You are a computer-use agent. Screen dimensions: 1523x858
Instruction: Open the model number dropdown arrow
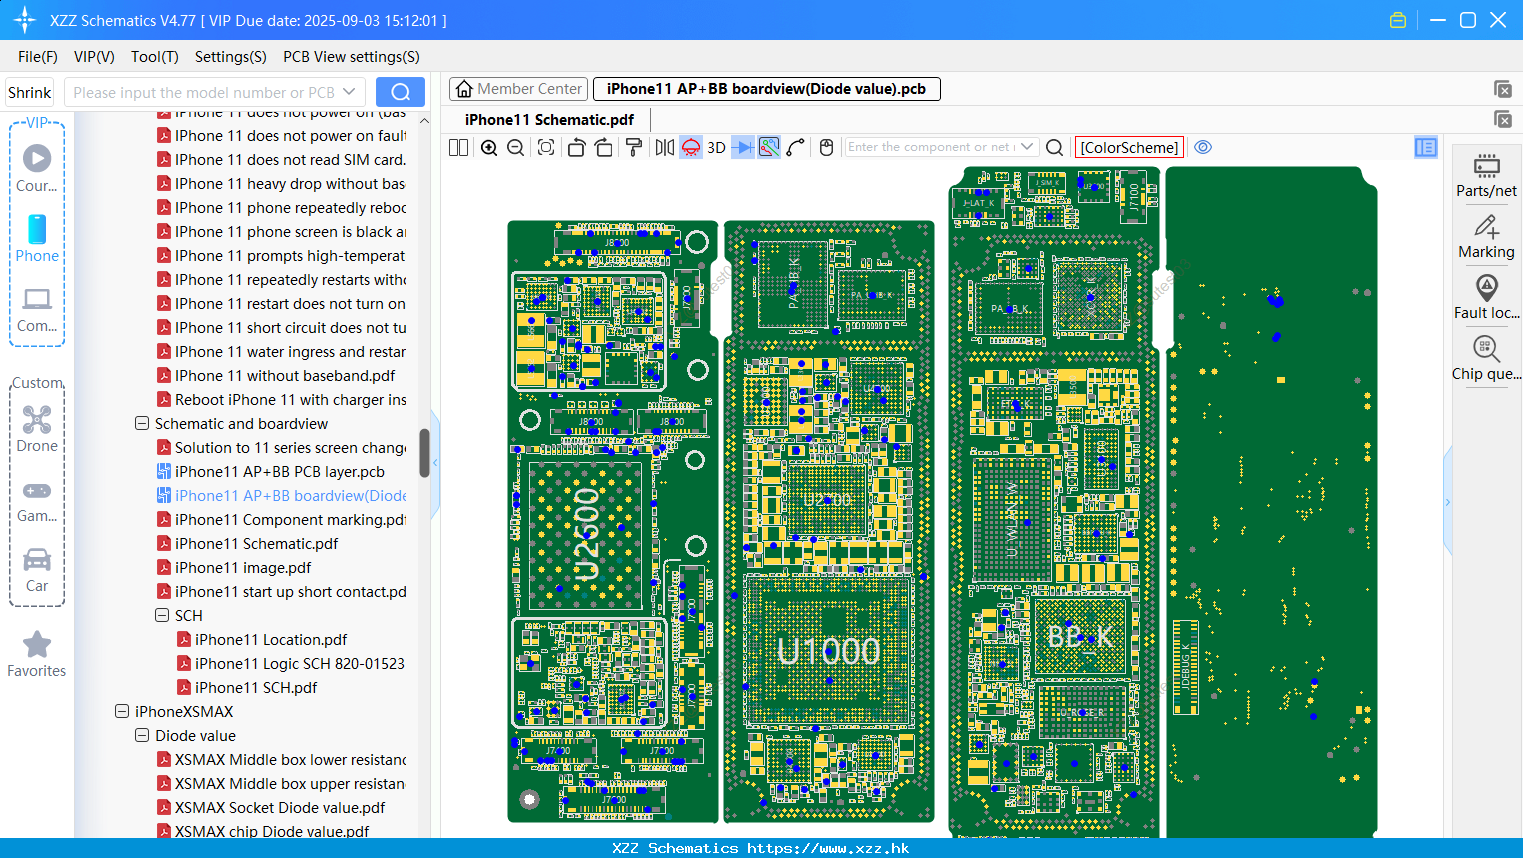[x=349, y=92]
